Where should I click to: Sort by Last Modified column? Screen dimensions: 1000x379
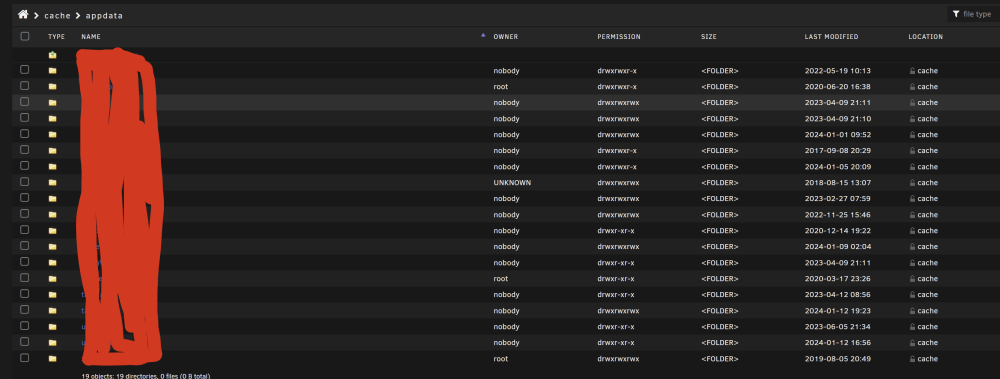831,37
